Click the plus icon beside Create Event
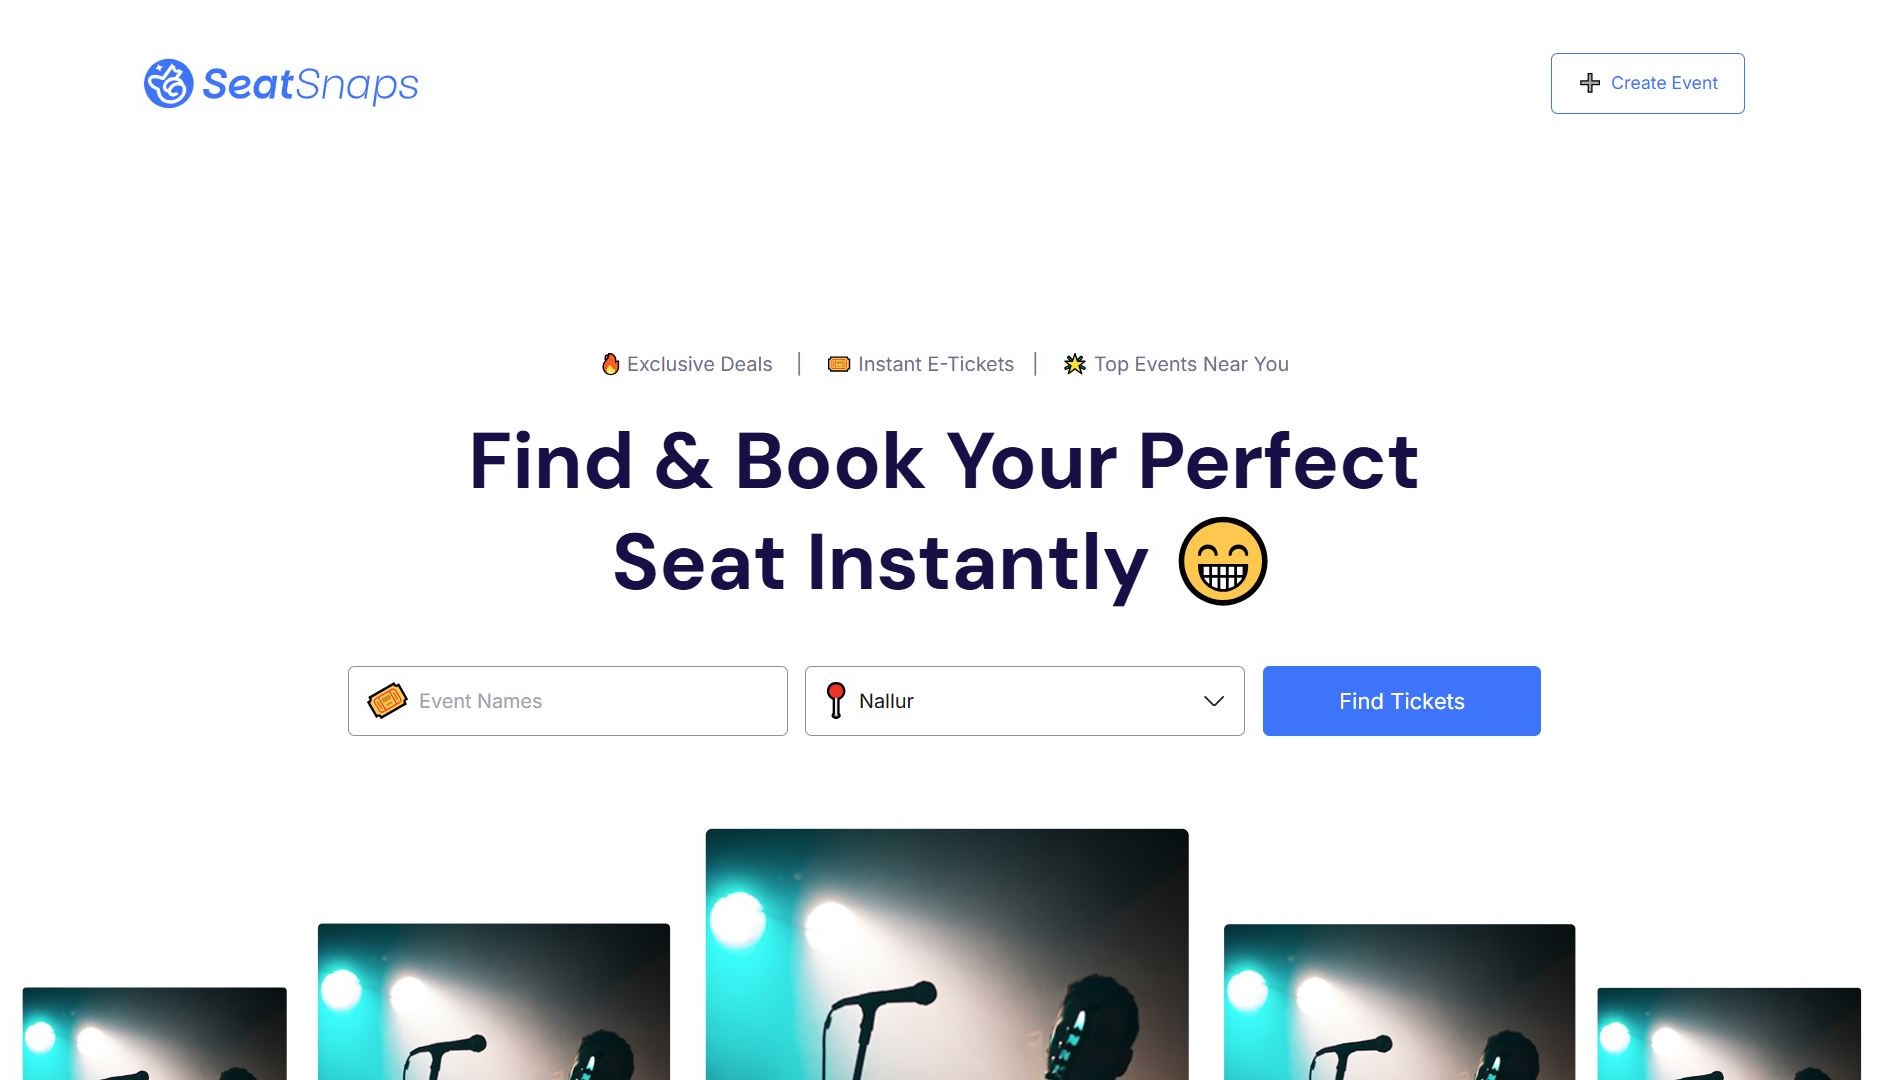 pos(1589,83)
